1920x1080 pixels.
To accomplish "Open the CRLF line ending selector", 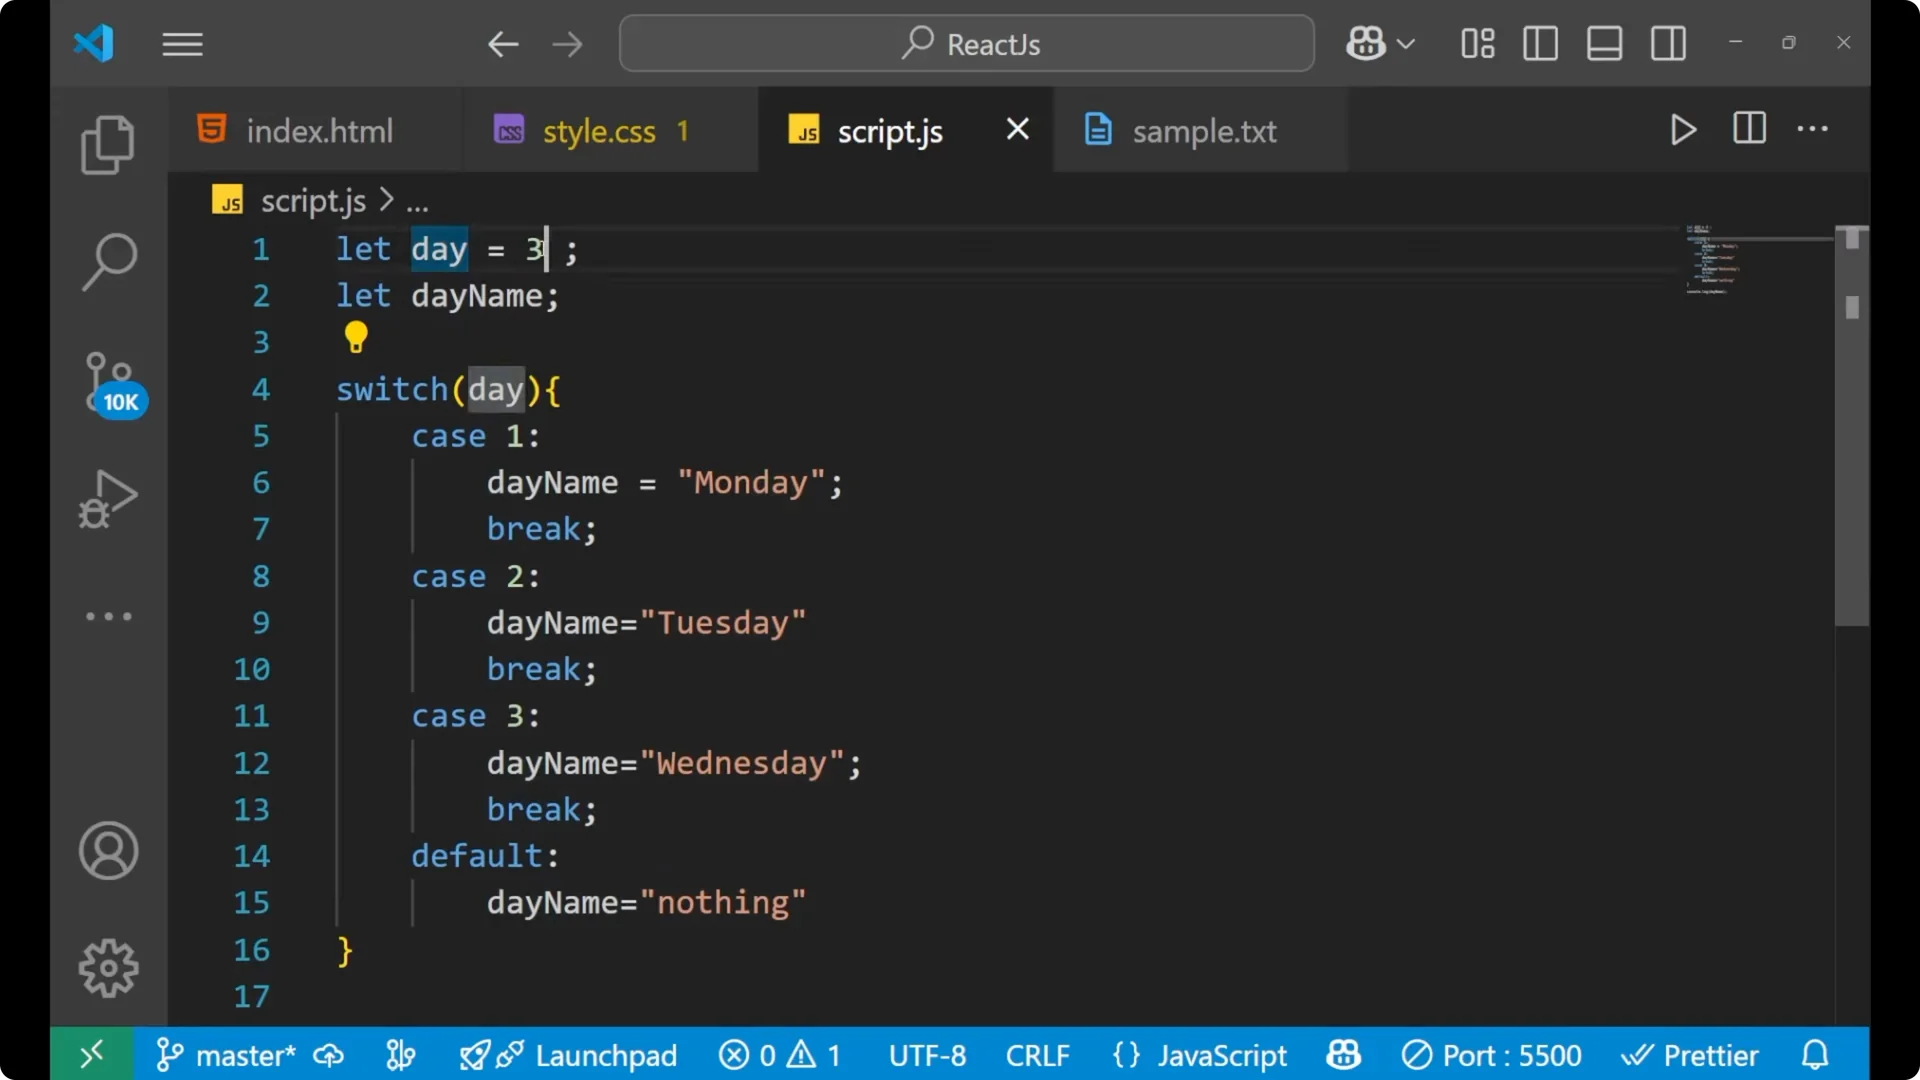I will pyautogui.click(x=1038, y=1054).
